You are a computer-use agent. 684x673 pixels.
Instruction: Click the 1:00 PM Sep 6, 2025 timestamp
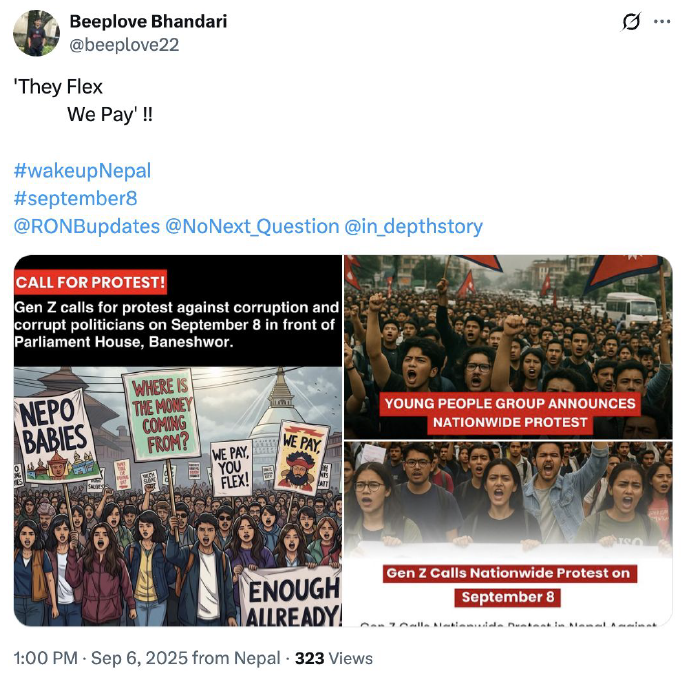(147, 658)
